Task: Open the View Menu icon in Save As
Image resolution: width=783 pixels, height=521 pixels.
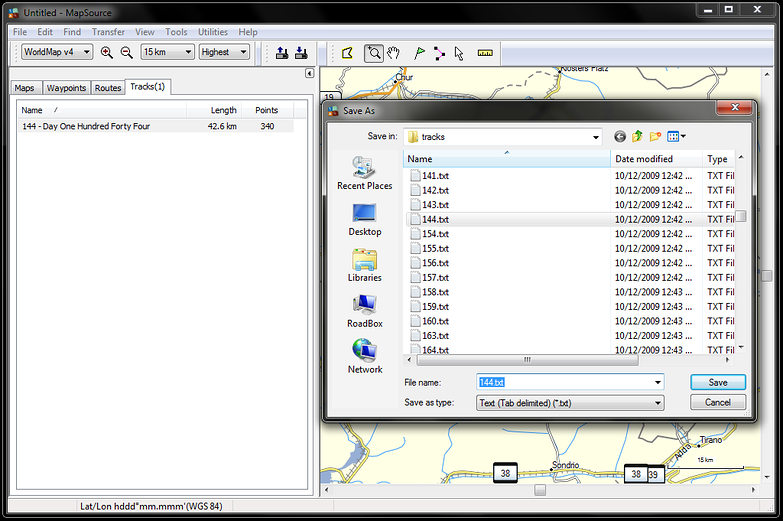Action: click(x=676, y=136)
